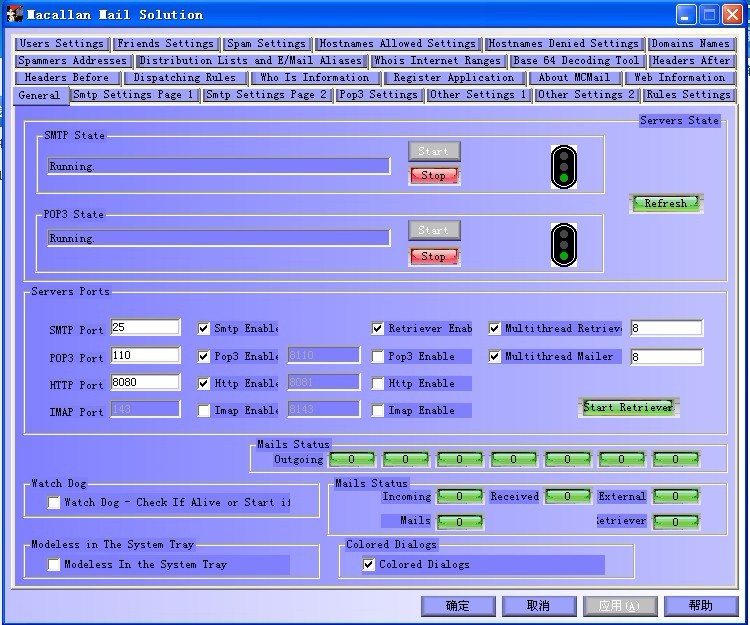Toggle the Multithread Retriever checkbox
Image resolution: width=750 pixels, height=625 pixels.
coord(494,329)
